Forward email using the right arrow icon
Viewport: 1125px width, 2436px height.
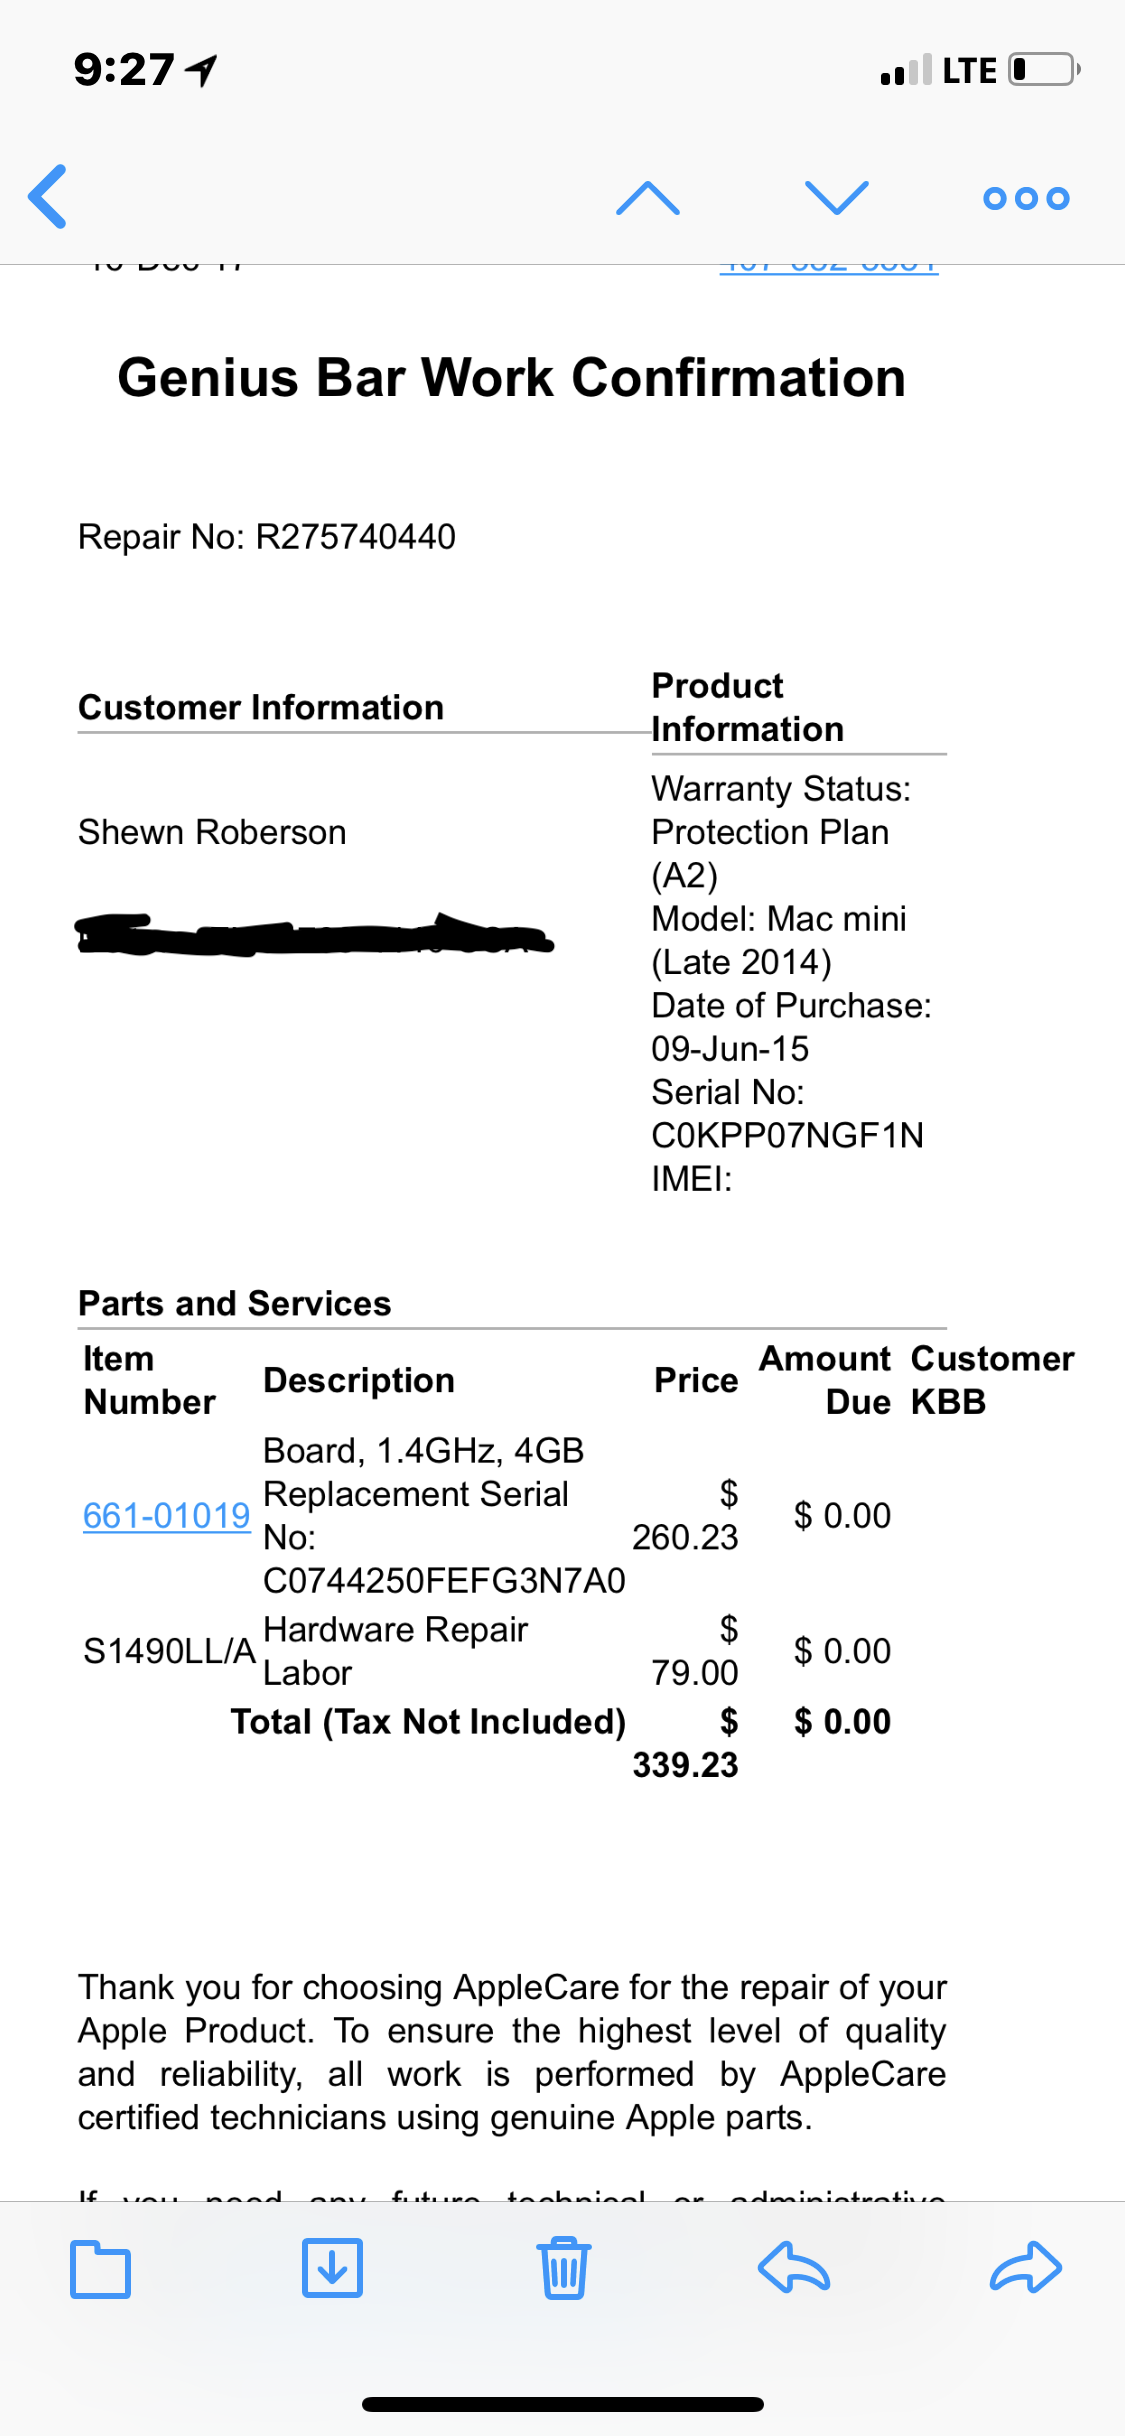click(1026, 2268)
